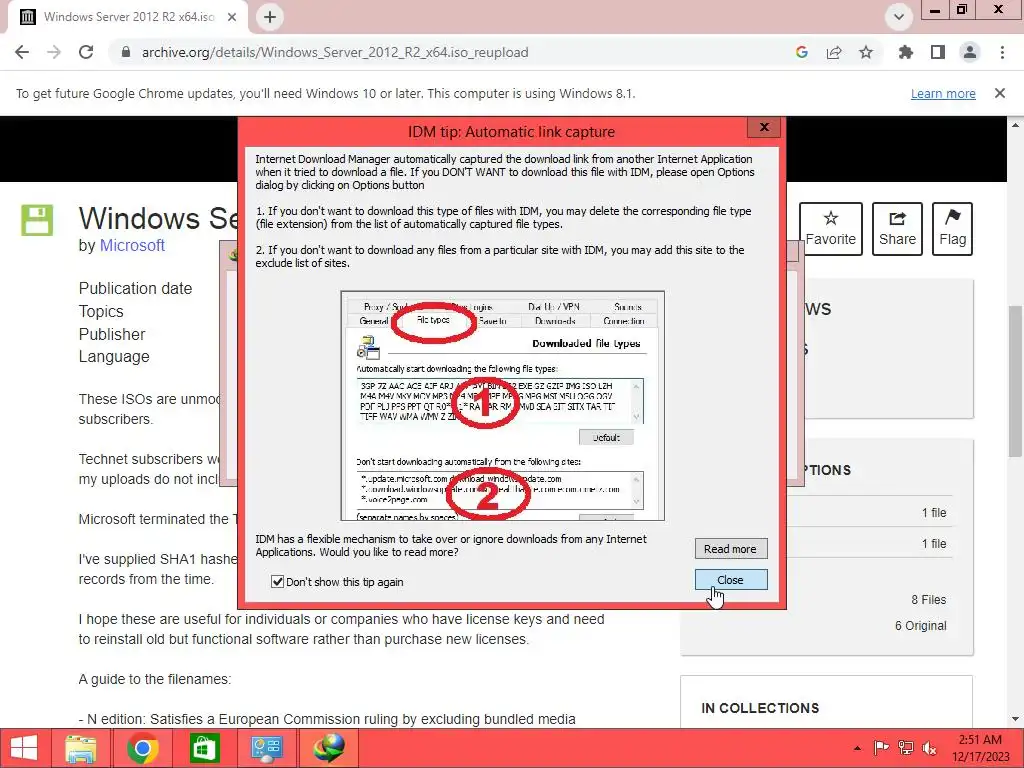1024x768 pixels.
Task: Uncheck Don't show this tip again
Action: point(278,582)
